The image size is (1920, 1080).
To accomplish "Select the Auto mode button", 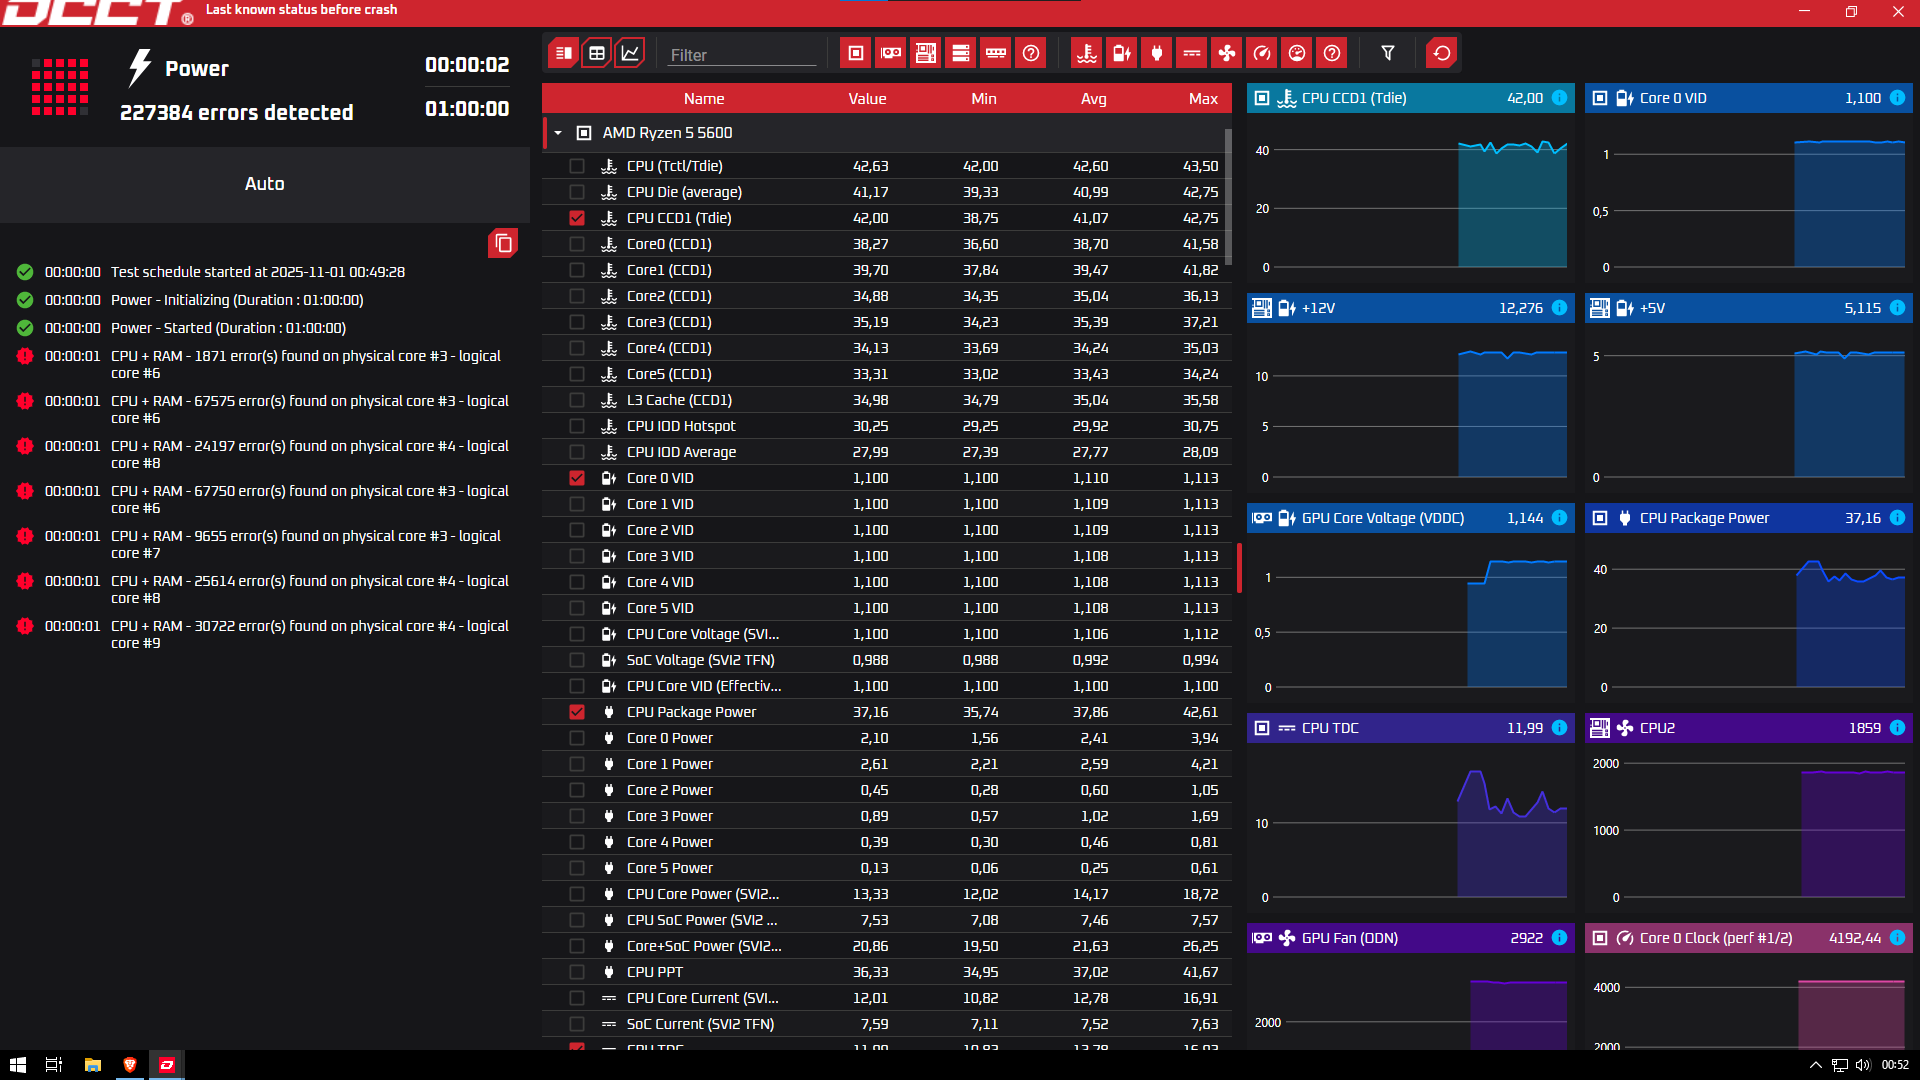I will (x=265, y=184).
